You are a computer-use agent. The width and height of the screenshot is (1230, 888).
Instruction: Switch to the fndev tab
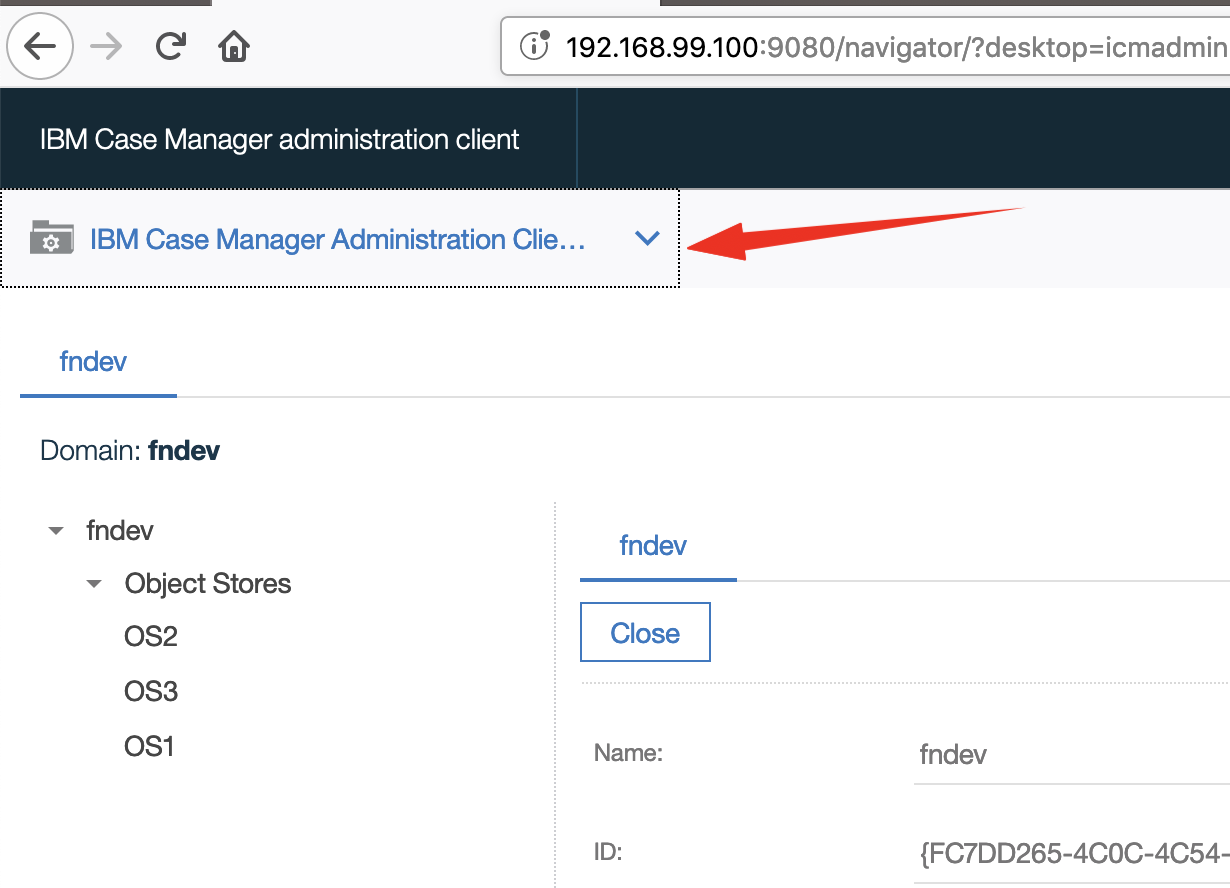click(94, 361)
